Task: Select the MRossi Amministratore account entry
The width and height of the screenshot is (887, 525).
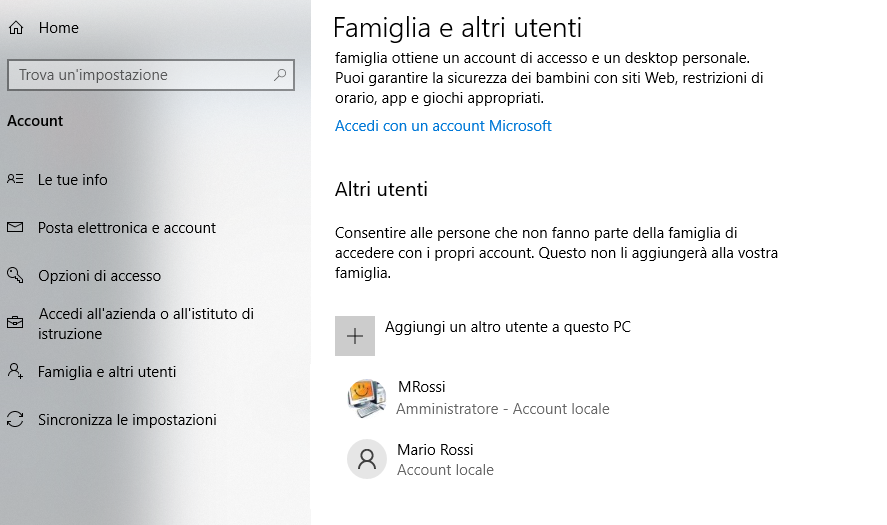Action: [x=479, y=398]
